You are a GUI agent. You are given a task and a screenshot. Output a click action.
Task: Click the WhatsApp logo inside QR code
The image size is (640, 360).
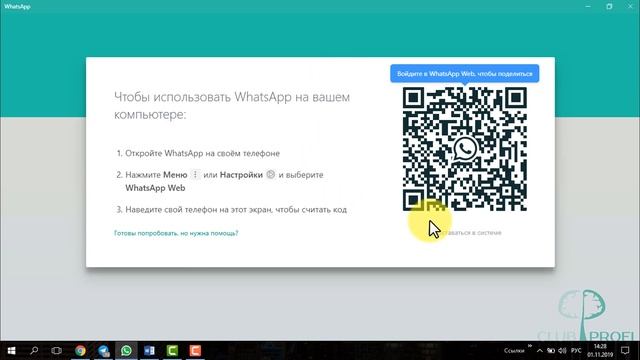464,149
